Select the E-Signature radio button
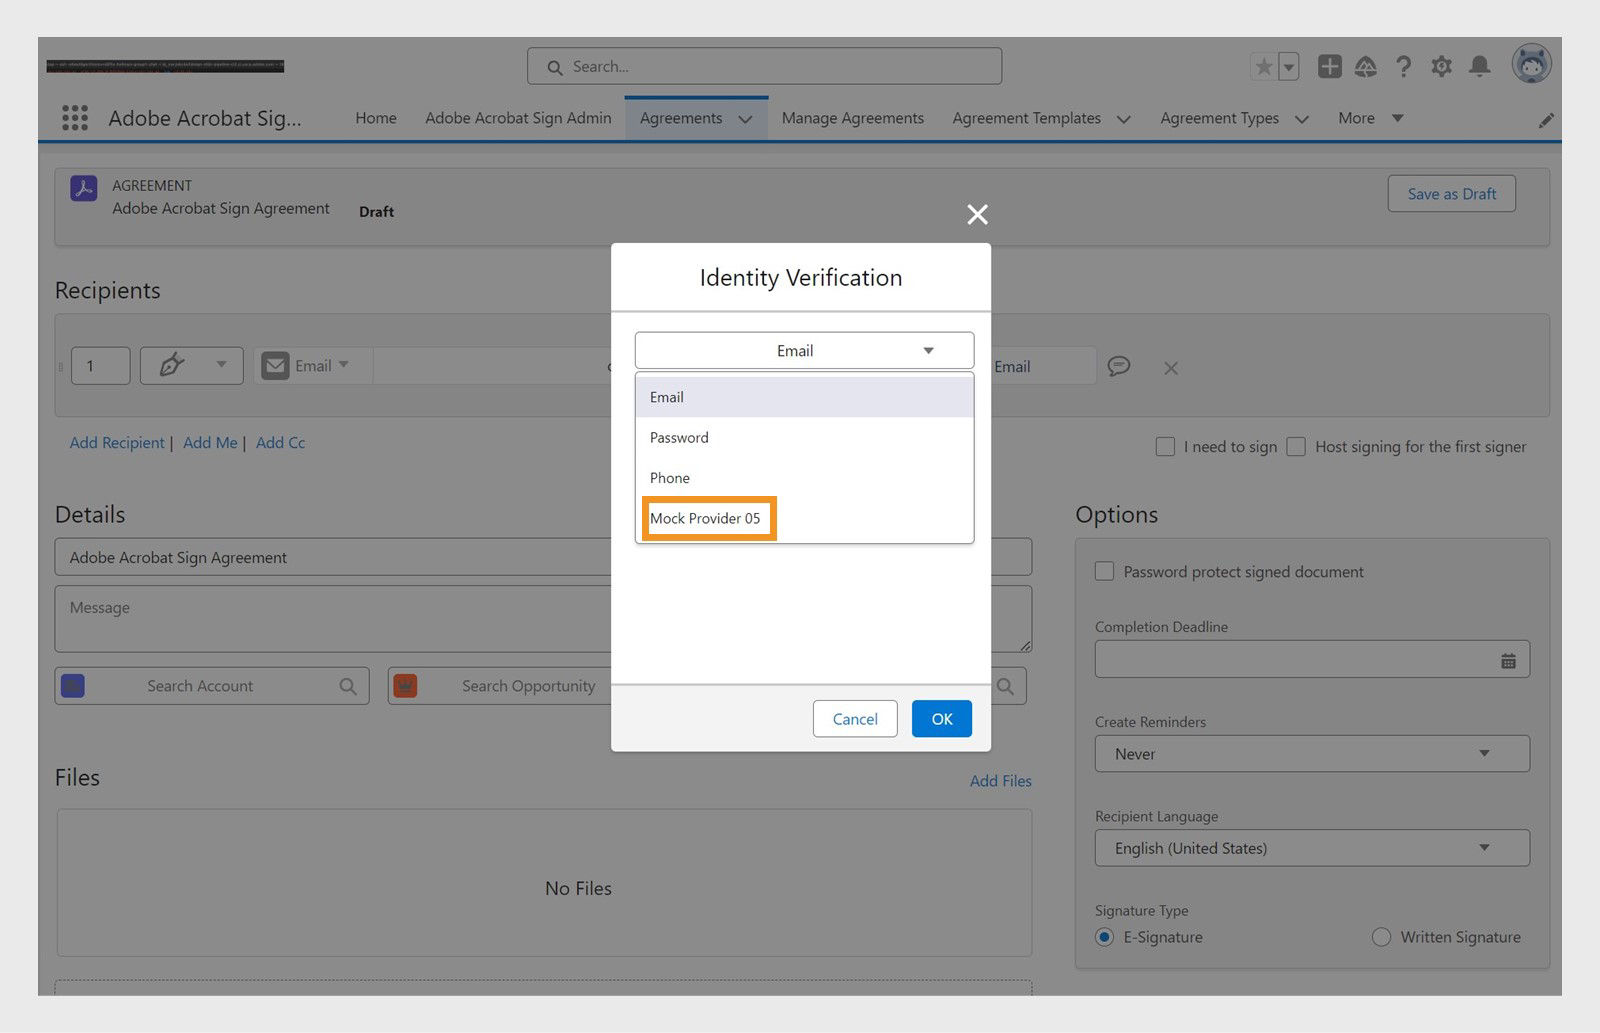 [x=1105, y=937]
